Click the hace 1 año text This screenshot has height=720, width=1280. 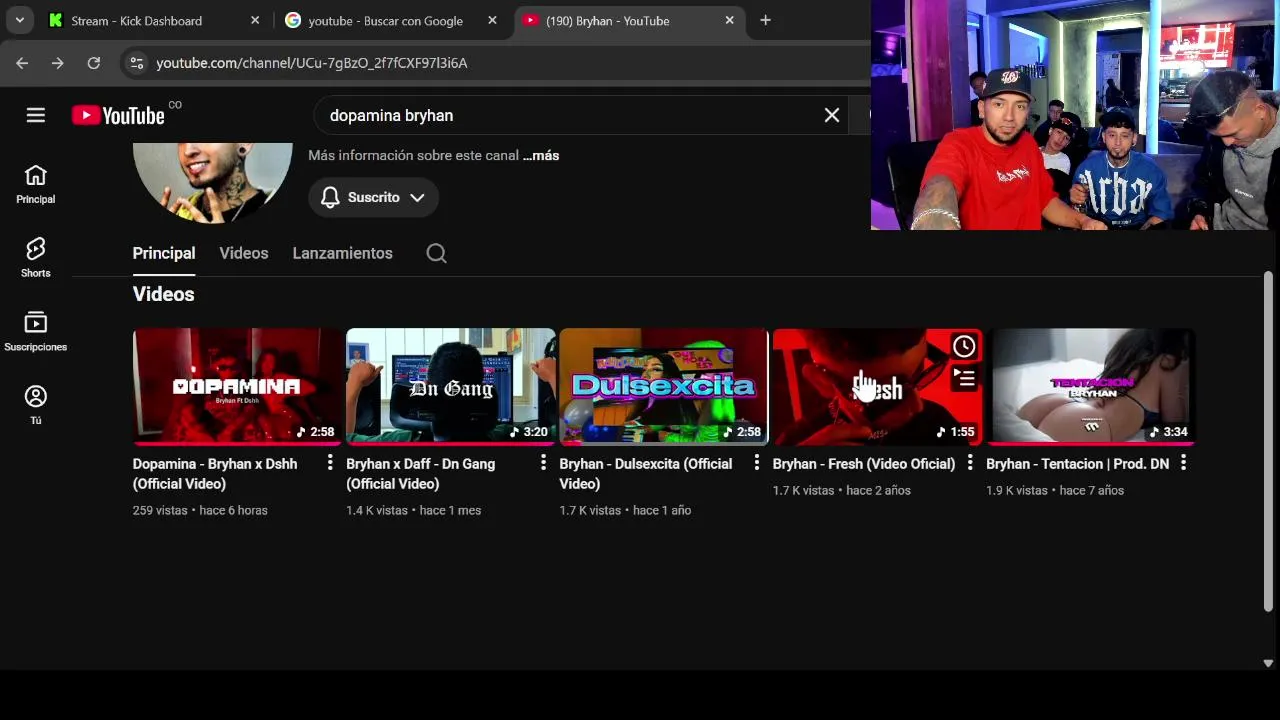663,510
